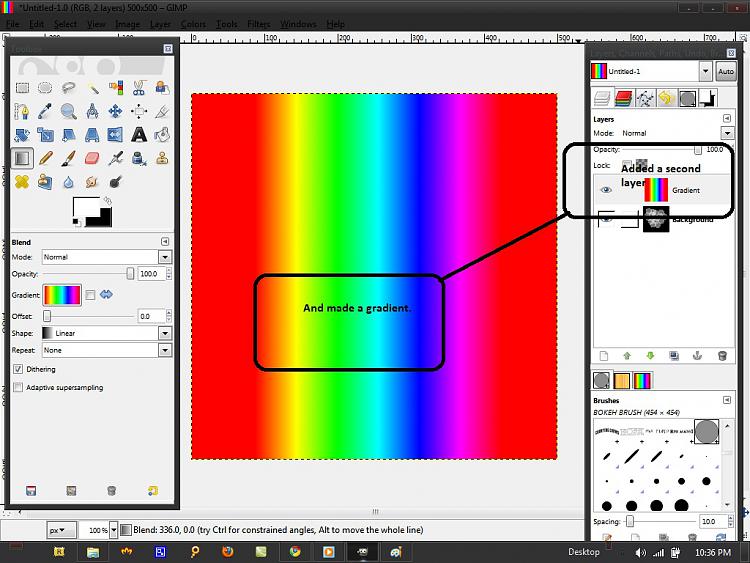Viewport: 750px width, 563px height.
Task: Select the Crop tool
Action: point(162,111)
